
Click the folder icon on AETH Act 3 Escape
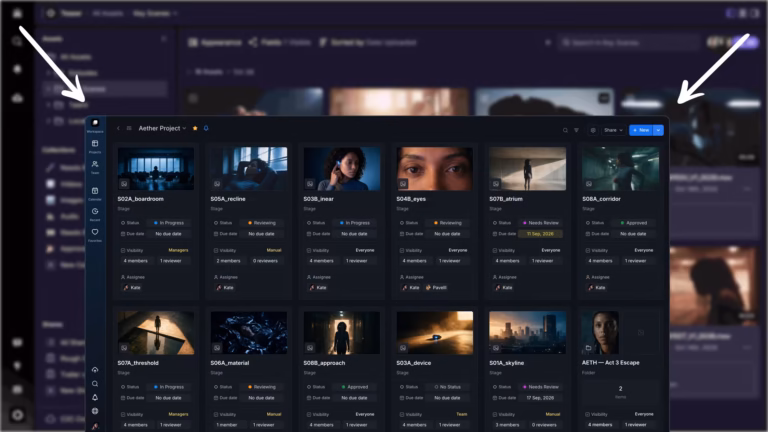click(589, 348)
